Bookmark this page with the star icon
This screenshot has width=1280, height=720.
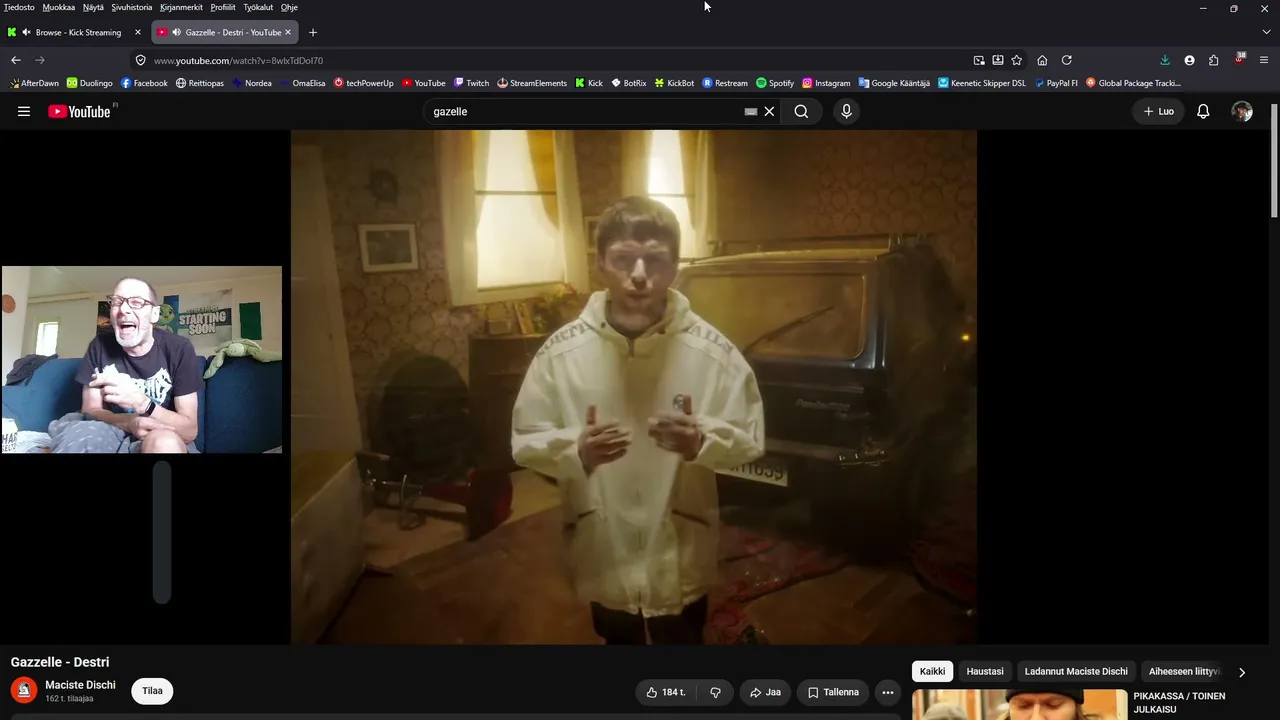coord(1017,60)
